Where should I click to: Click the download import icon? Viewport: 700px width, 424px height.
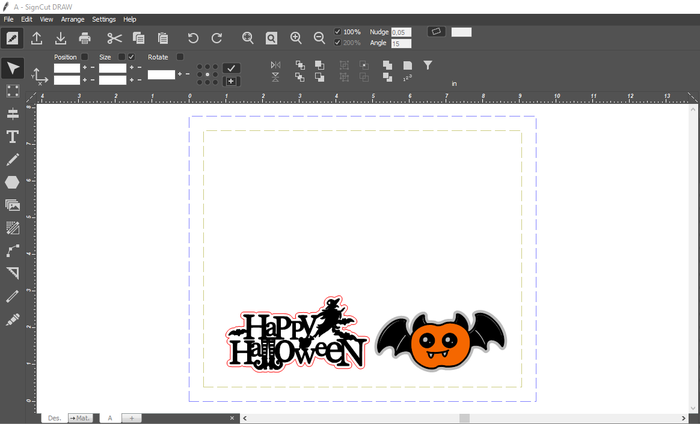[61, 38]
